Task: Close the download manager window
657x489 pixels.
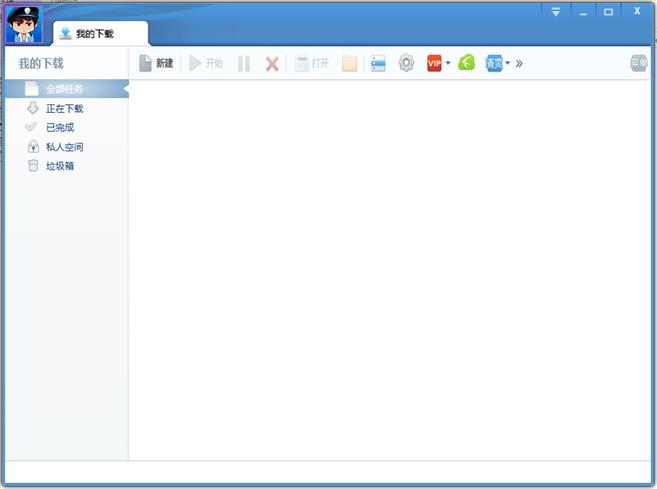Action: coord(637,11)
